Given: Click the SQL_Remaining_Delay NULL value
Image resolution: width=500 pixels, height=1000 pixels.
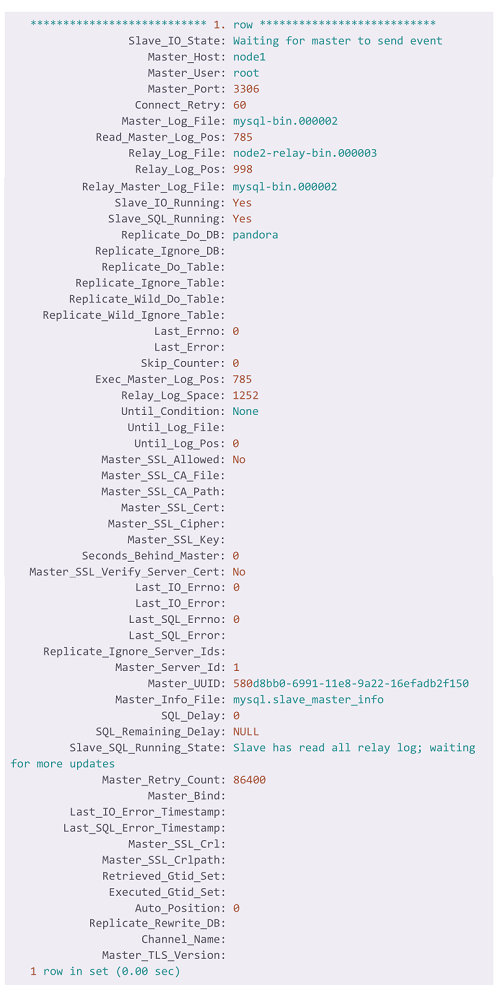Looking at the screenshot, I should point(246,732).
